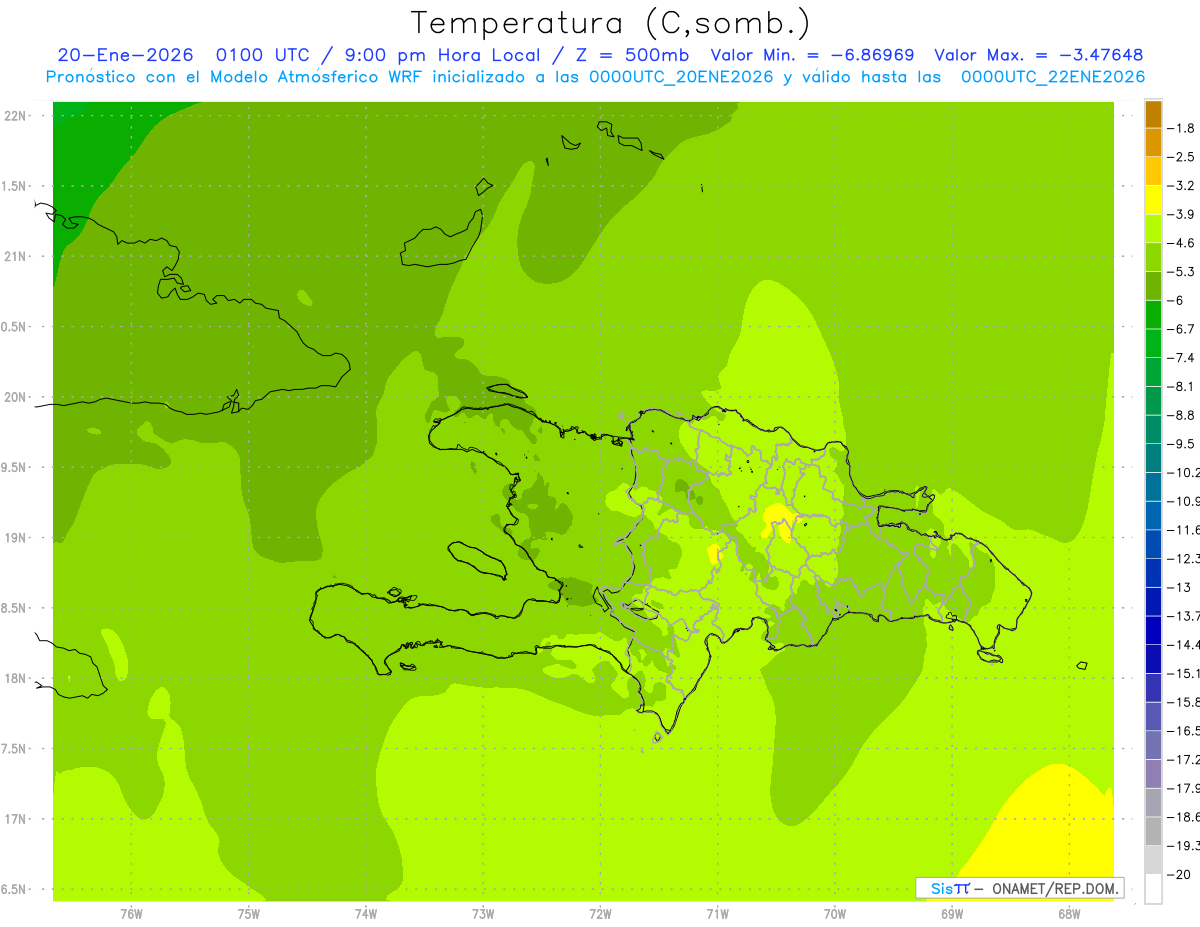Select the 74W longitude label

(366, 913)
